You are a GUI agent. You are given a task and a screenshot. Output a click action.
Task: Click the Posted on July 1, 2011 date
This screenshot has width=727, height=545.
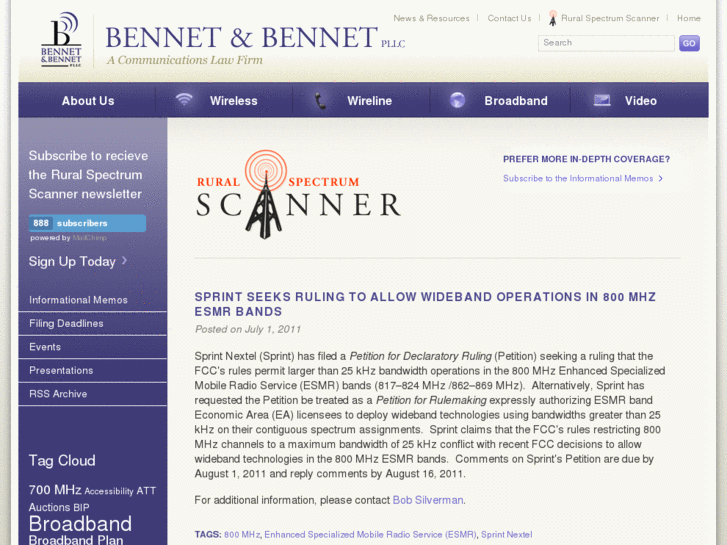click(x=248, y=329)
